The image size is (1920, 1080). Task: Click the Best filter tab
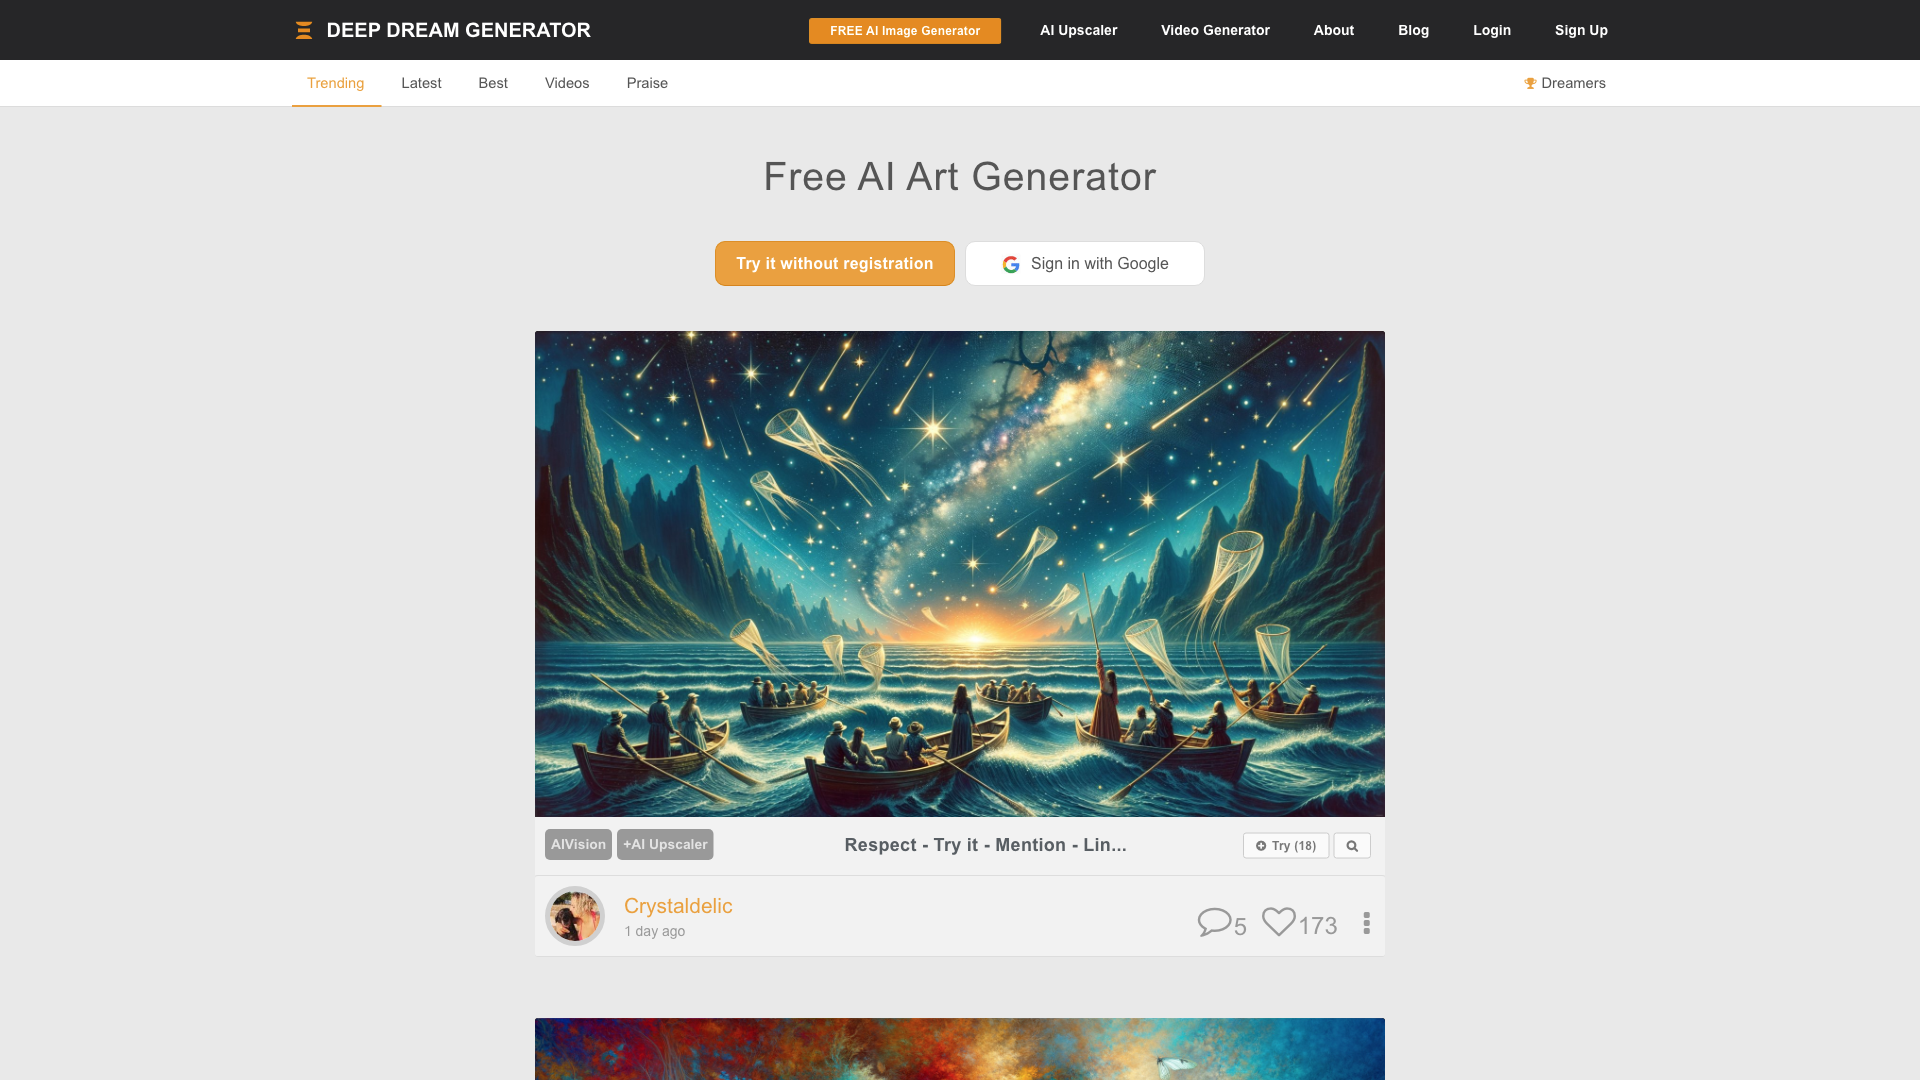pos(493,83)
